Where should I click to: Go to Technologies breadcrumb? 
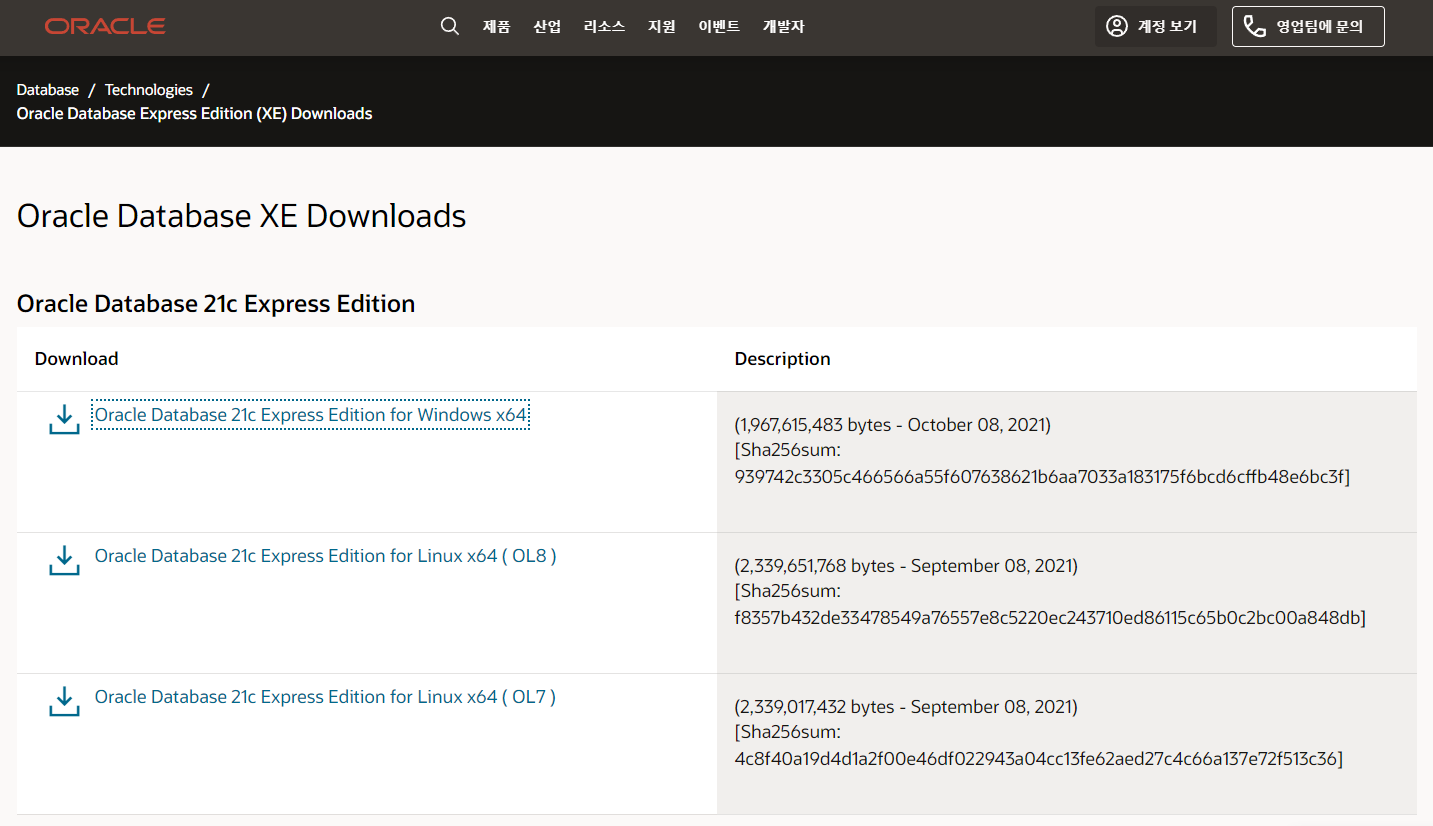click(148, 90)
